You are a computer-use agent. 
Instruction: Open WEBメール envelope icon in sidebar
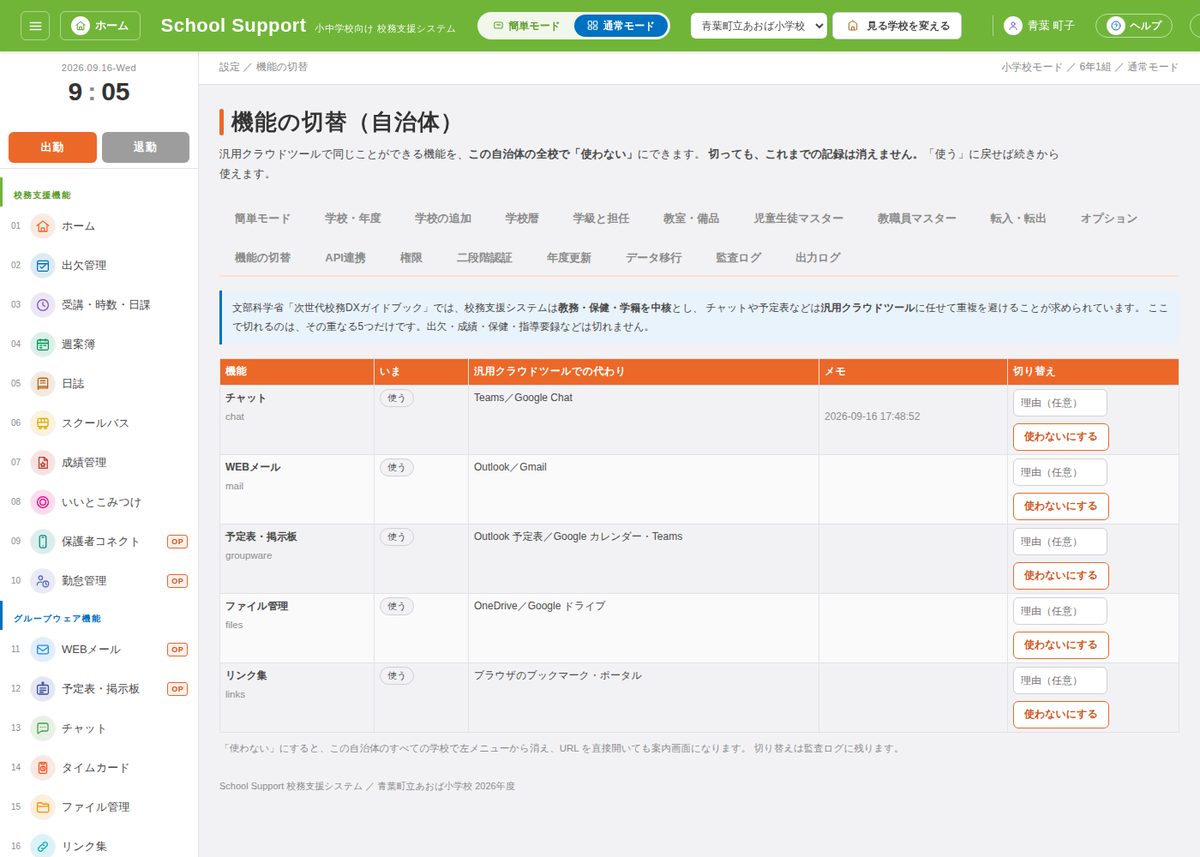pos(43,649)
